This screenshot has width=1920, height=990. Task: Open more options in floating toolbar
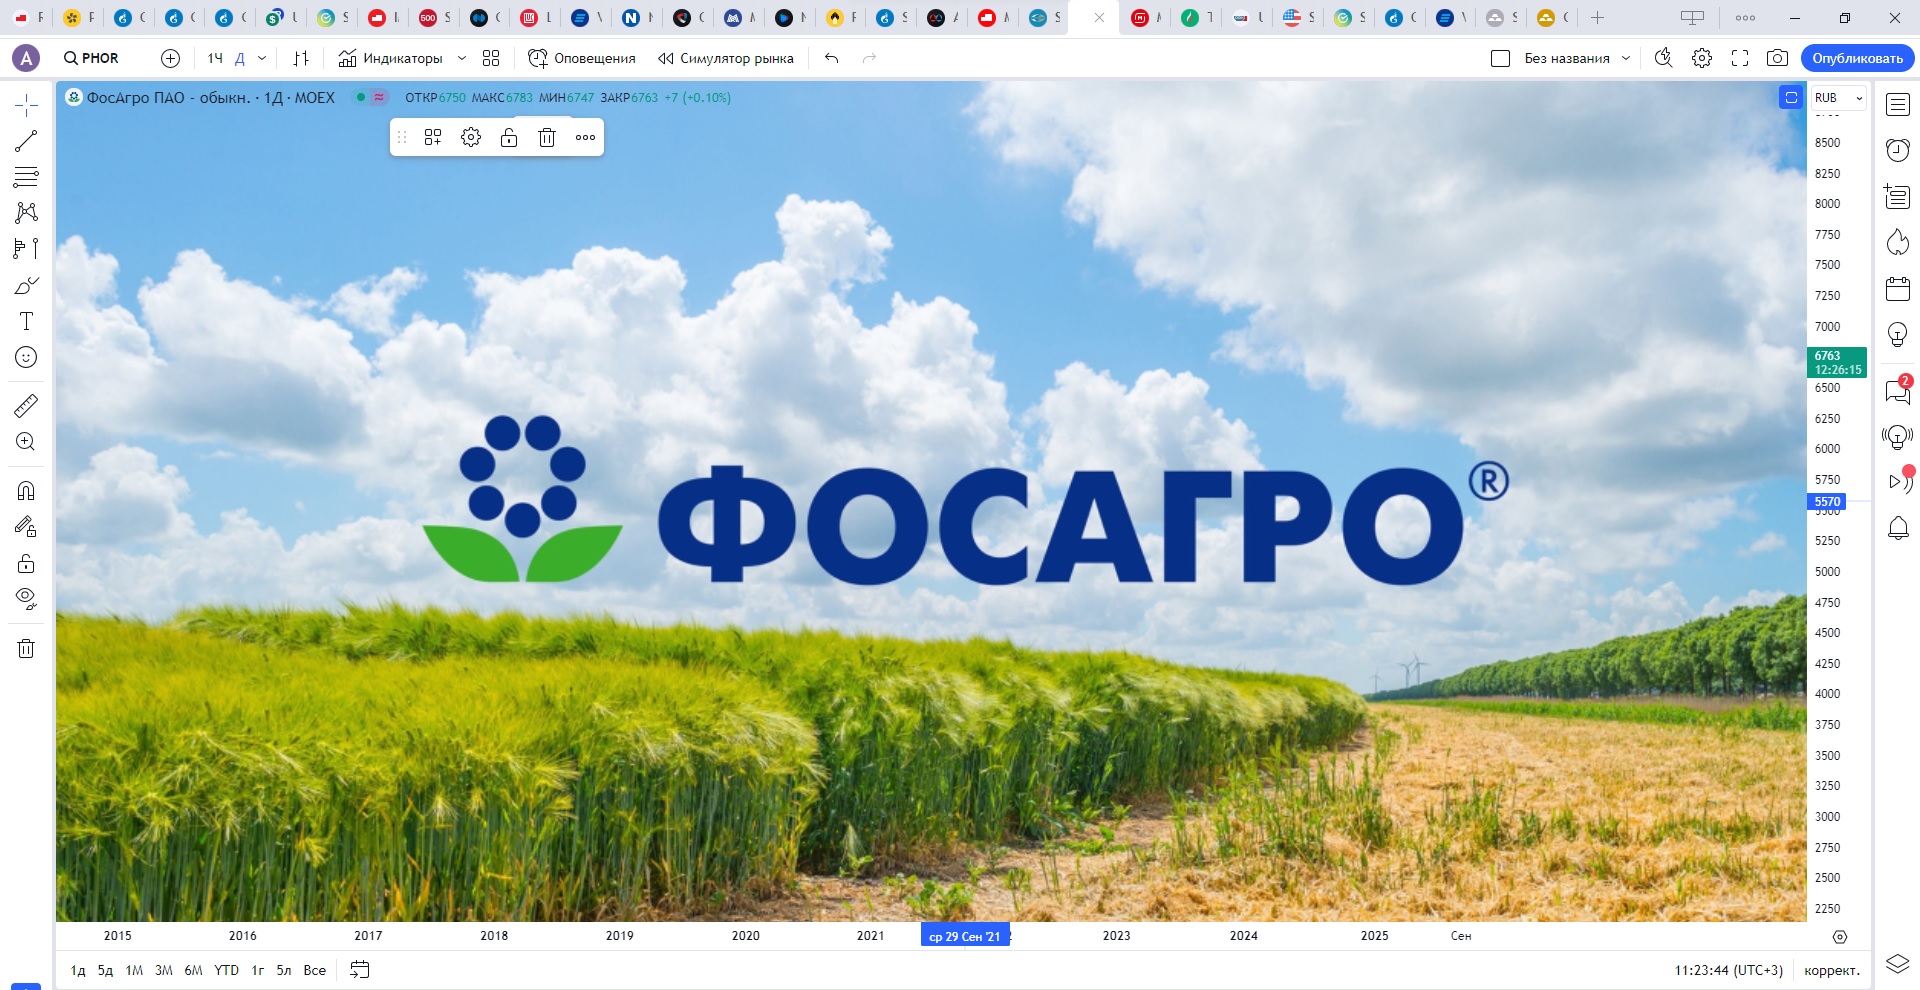[x=585, y=137]
